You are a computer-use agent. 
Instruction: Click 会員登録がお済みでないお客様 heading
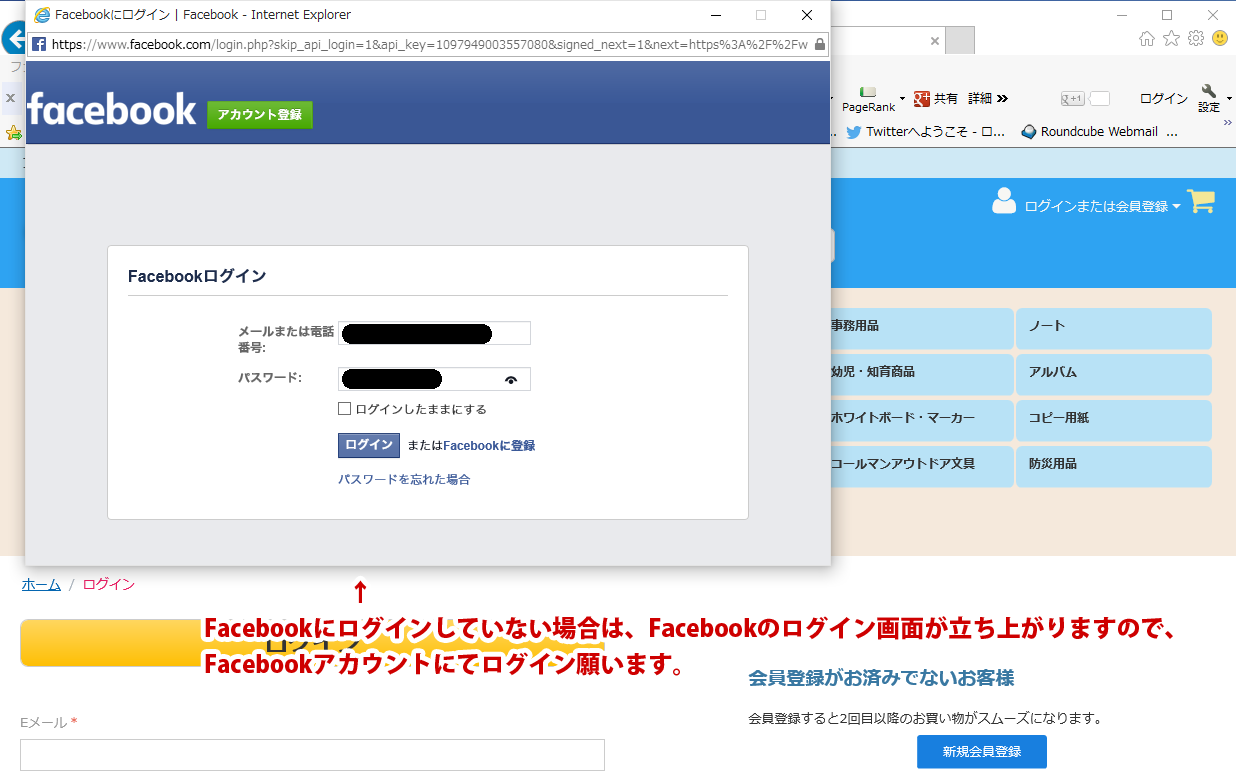coord(881,678)
